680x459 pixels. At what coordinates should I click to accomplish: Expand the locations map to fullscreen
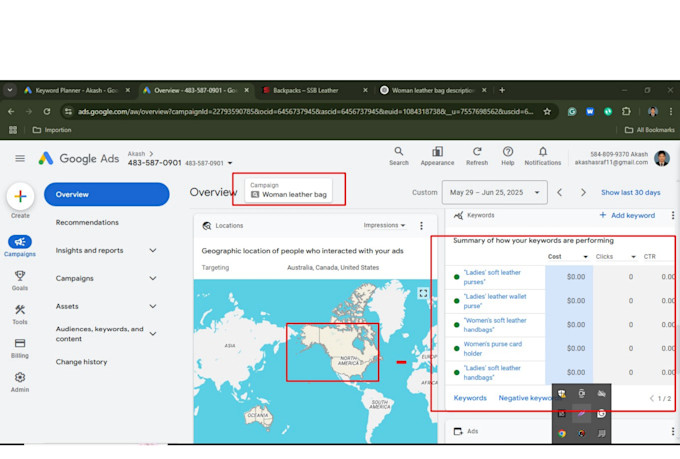[x=423, y=293]
